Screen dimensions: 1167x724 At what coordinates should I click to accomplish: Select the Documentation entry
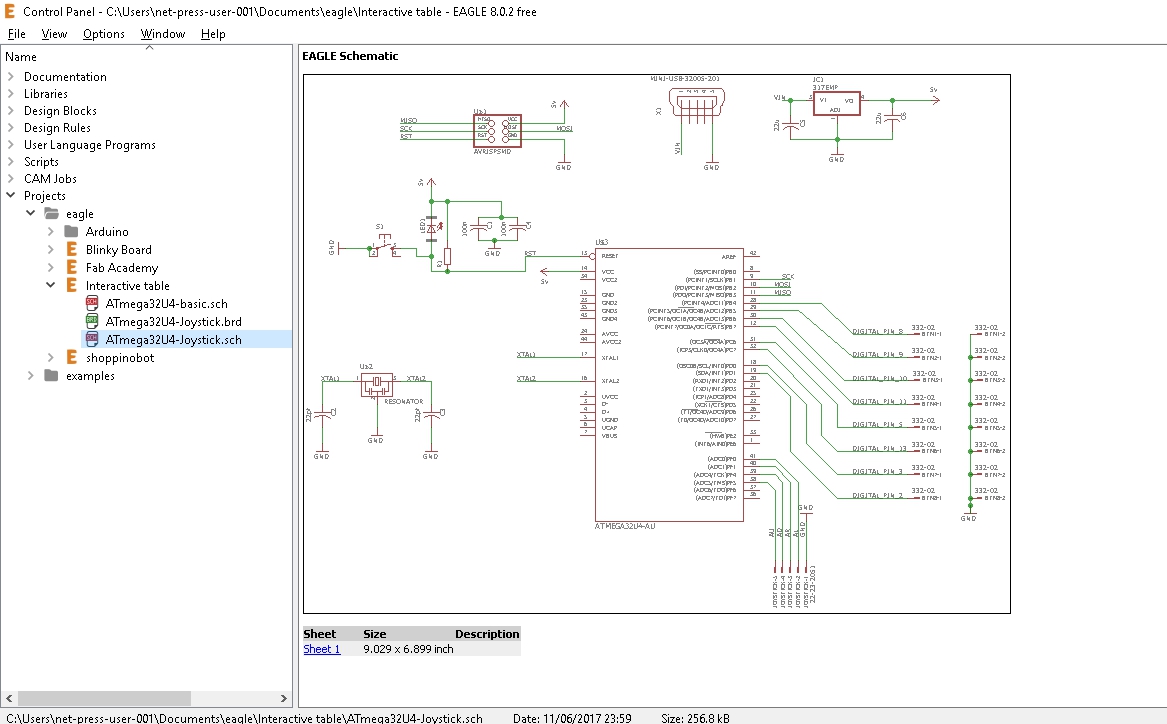coord(65,77)
